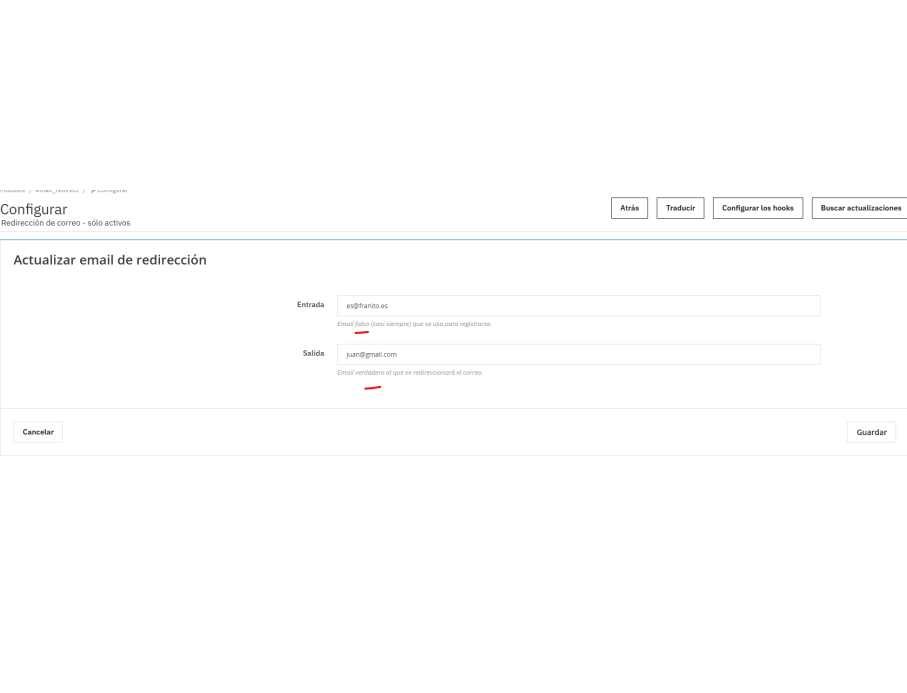This screenshot has height=693, width=907.
Task: Save changes with Guardar
Action: coord(871,432)
